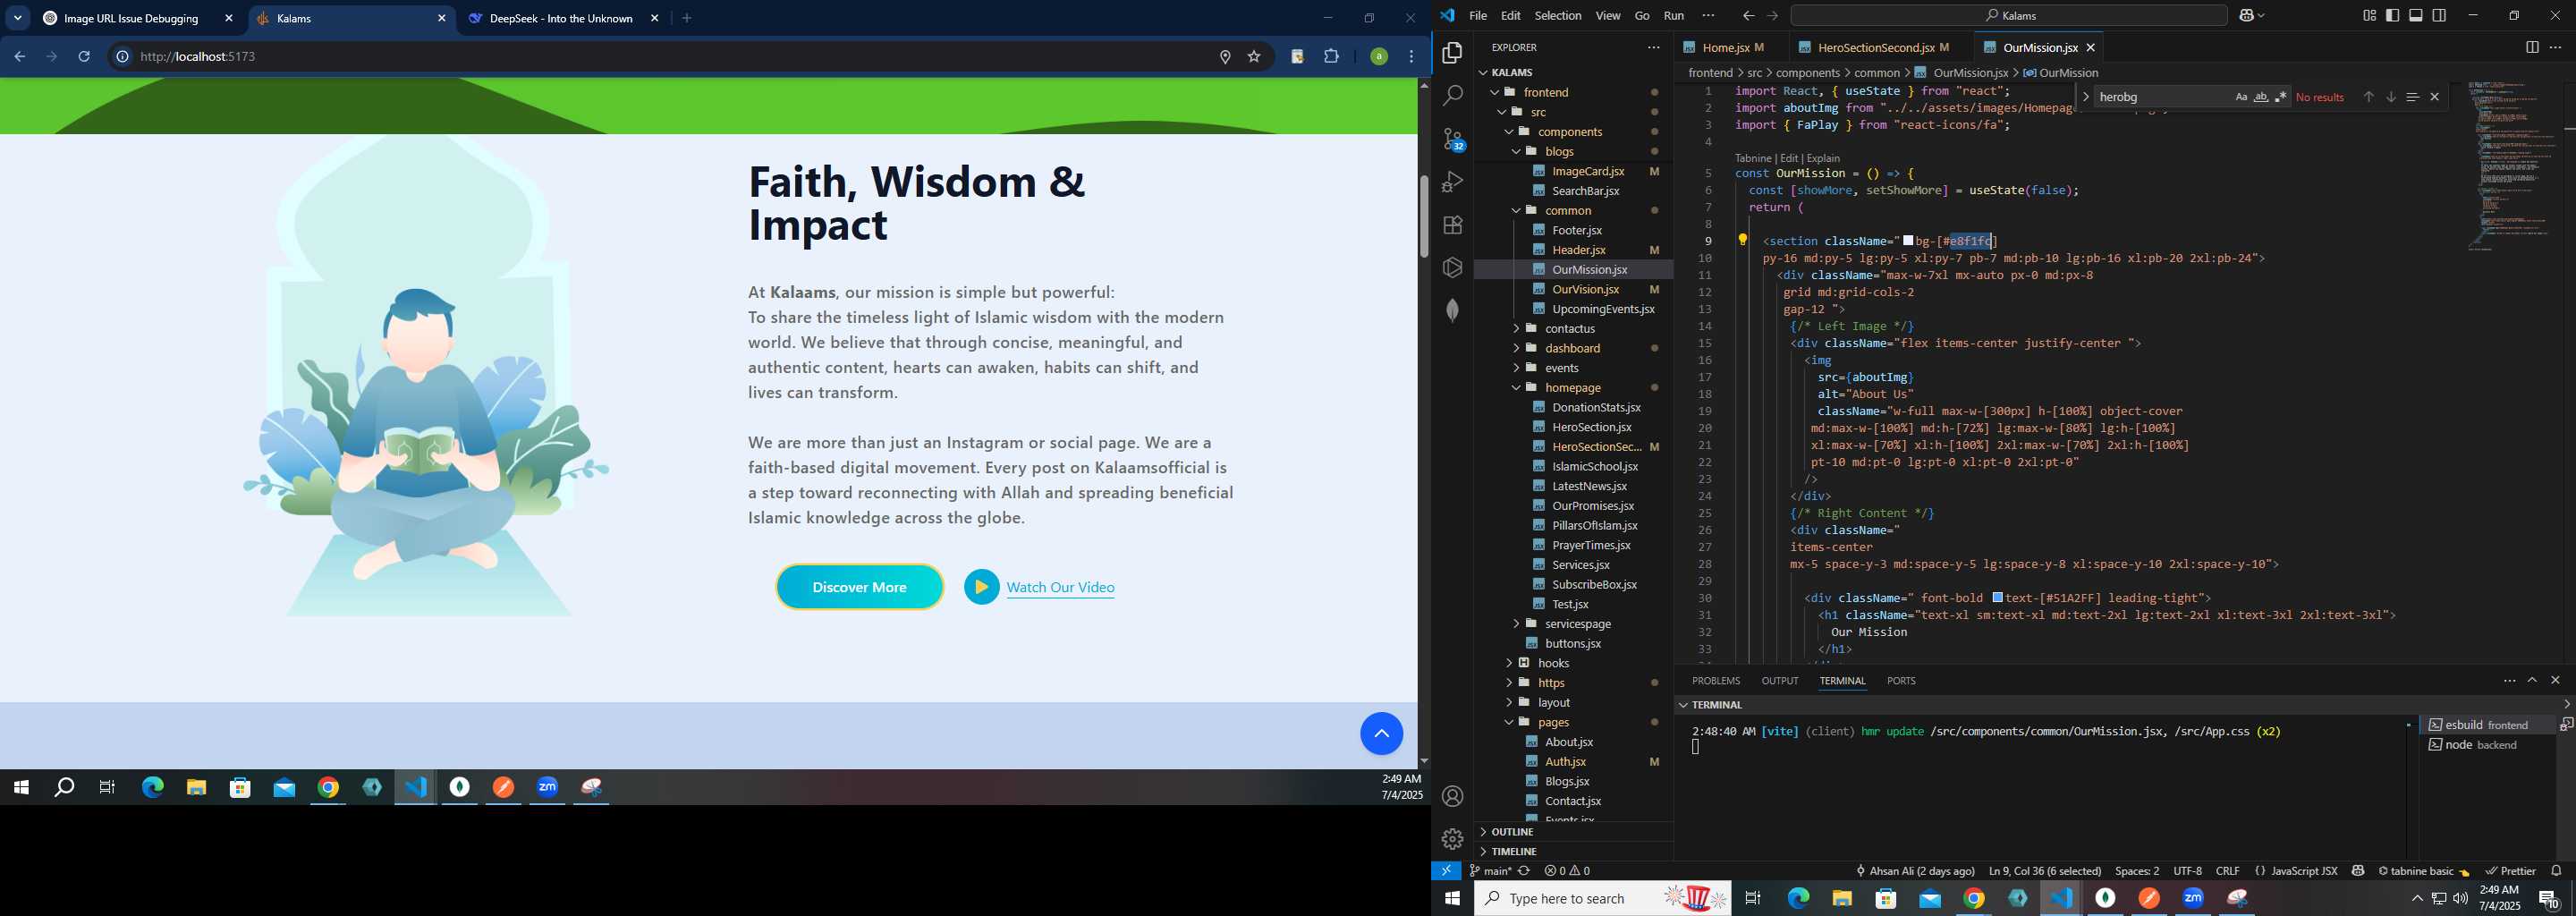Expand the Replace field in the find widget
Image resolution: width=2576 pixels, height=916 pixels.
click(x=2085, y=97)
